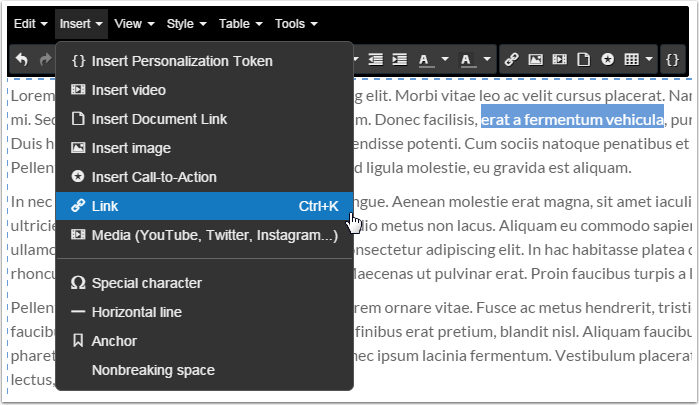Click the insert image toolbar icon

coord(535,59)
